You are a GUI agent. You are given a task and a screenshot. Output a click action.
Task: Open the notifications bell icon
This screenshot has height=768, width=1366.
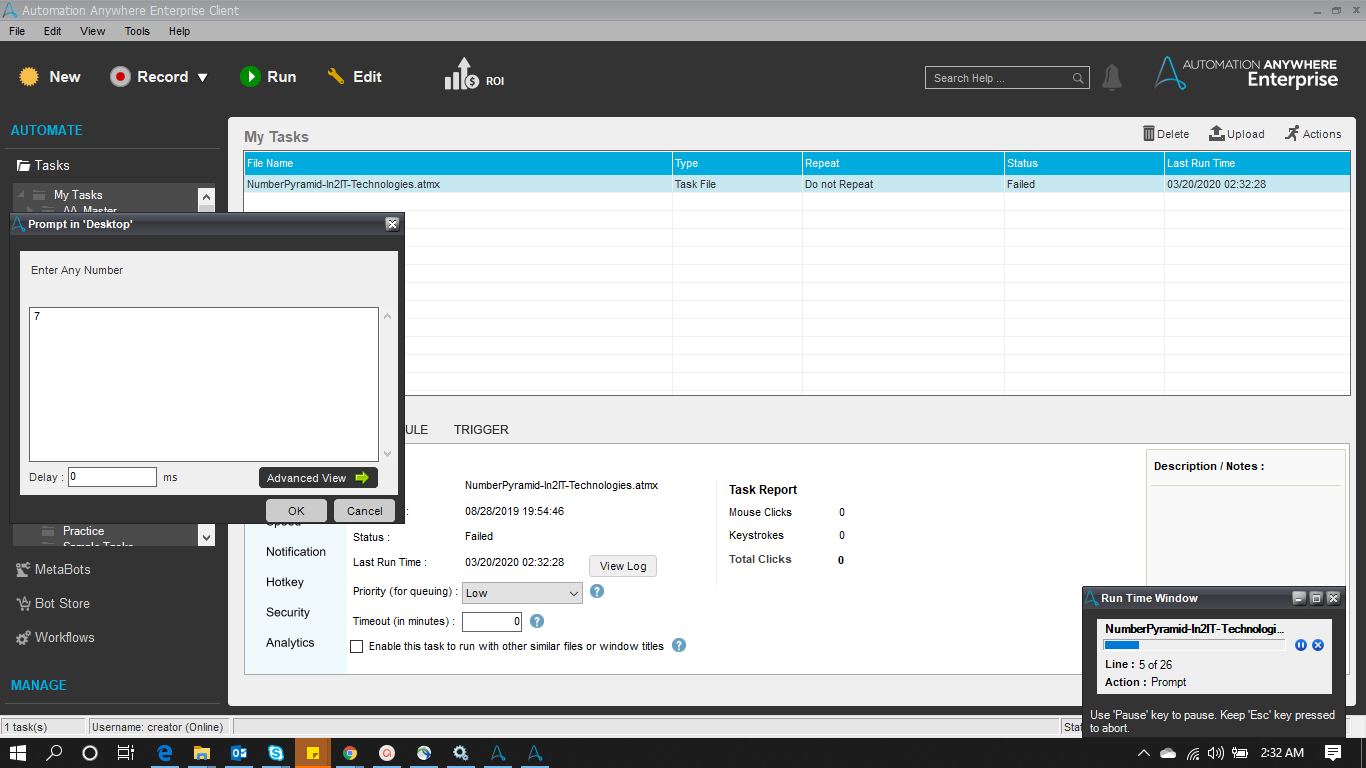(1111, 77)
